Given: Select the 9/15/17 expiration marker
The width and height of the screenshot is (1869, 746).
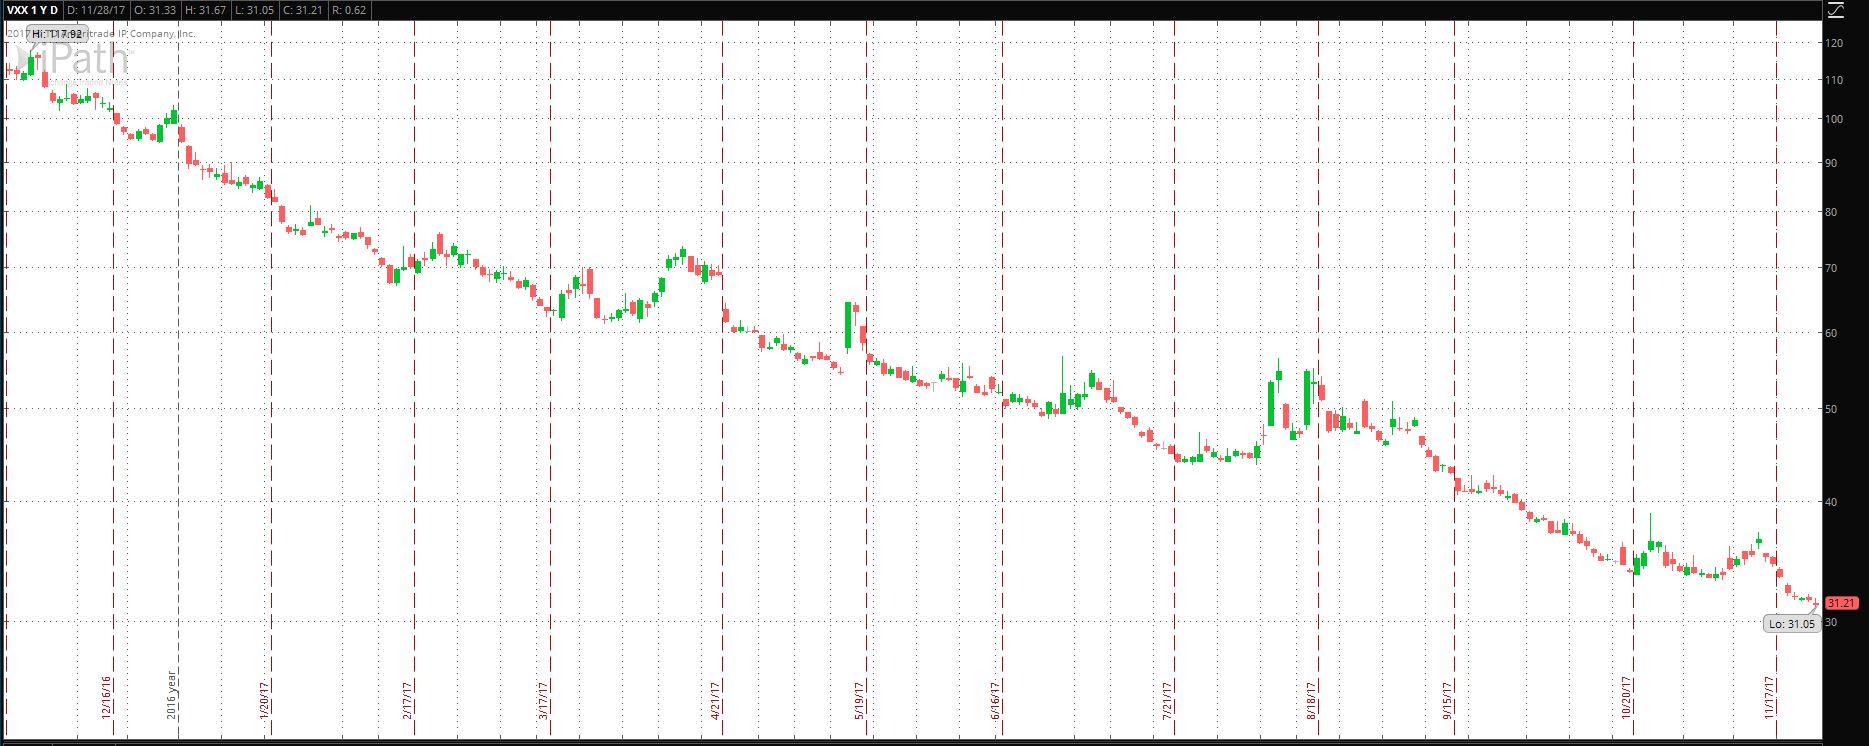Looking at the screenshot, I should pos(1447,700).
